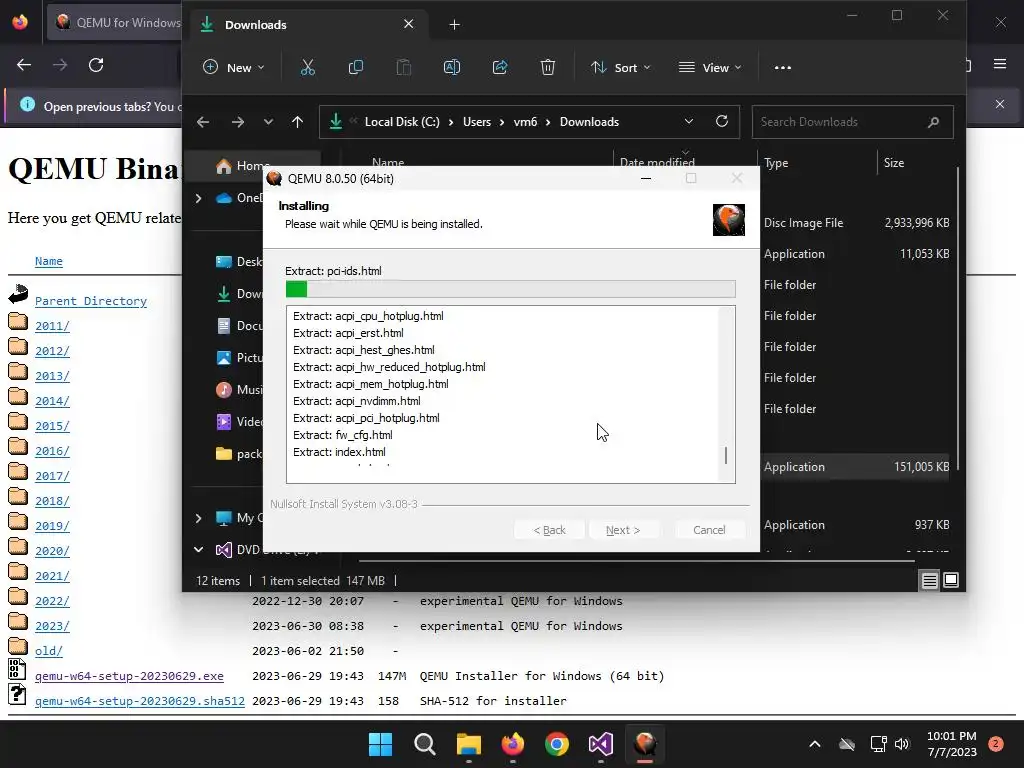The width and height of the screenshot is (1024, 768).
Task: Click the Cut icon in Explorer toolbar
Action: pyautogui.click(x=308, y=67)
